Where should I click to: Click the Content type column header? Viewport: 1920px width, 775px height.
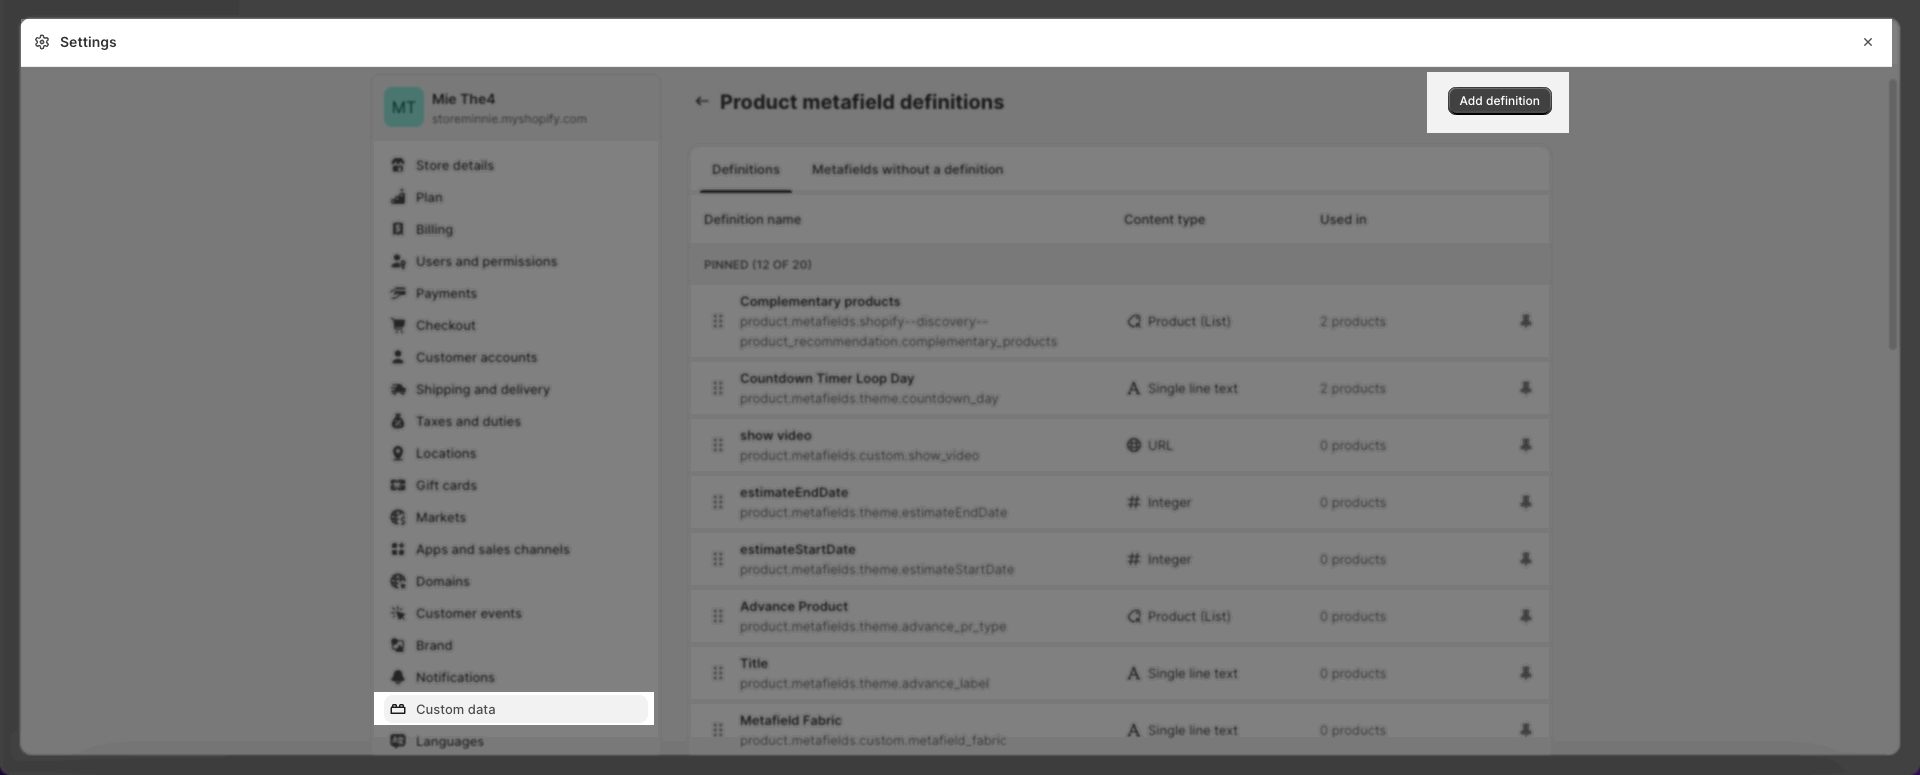click(x=1164, y=220)
